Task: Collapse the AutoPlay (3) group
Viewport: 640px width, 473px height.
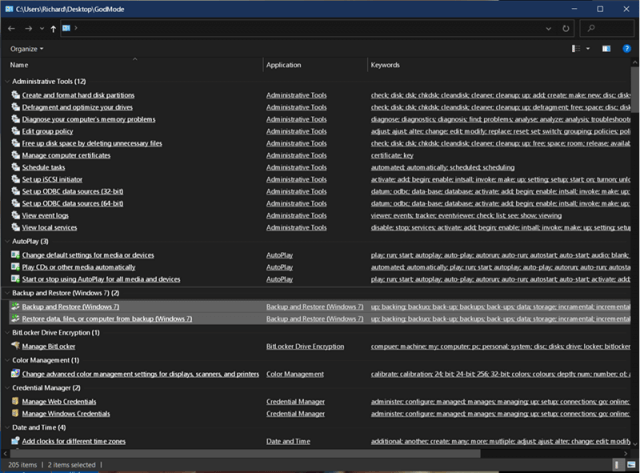Action: pos(7,242)
